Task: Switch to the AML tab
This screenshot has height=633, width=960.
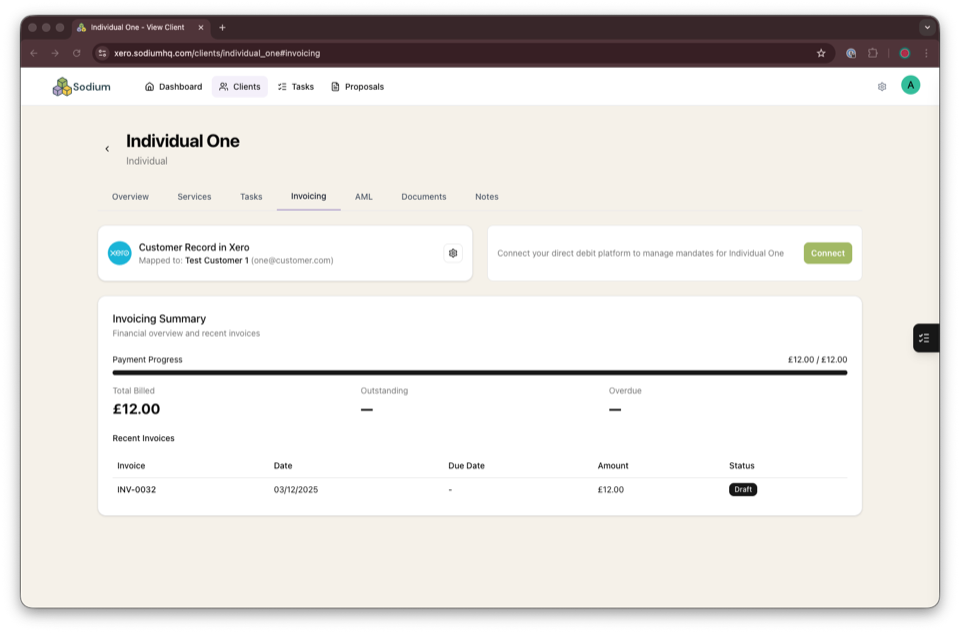Action: (x=363, y=196)
